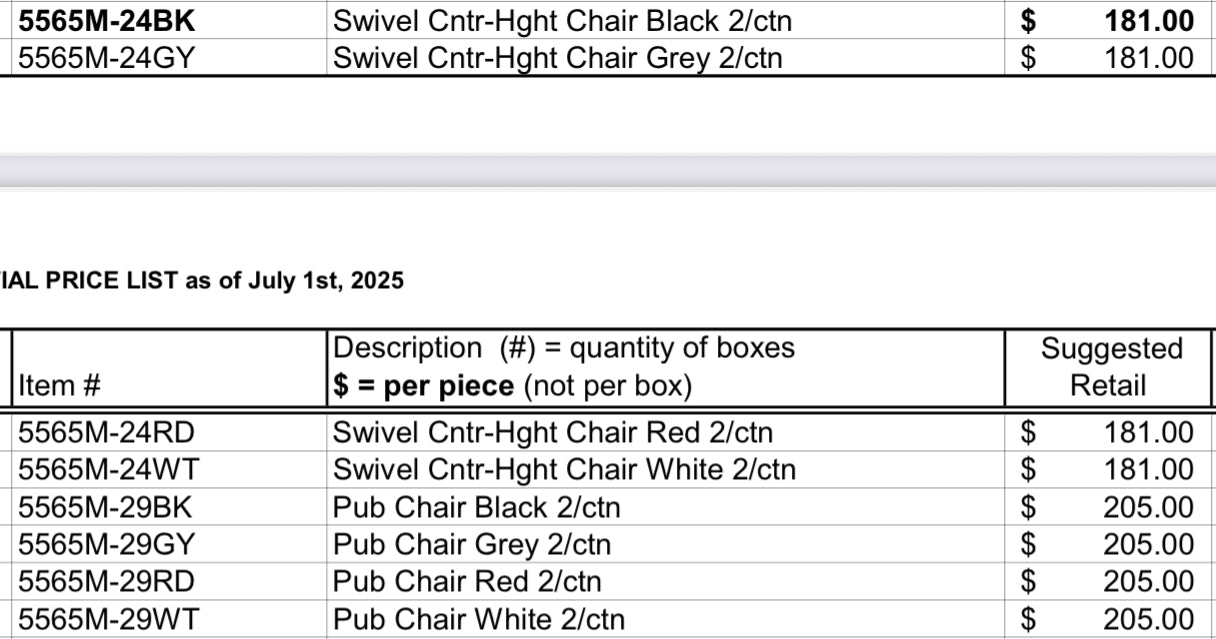
Task: Select the Pub Chair White description
Action: pos(479,619)
